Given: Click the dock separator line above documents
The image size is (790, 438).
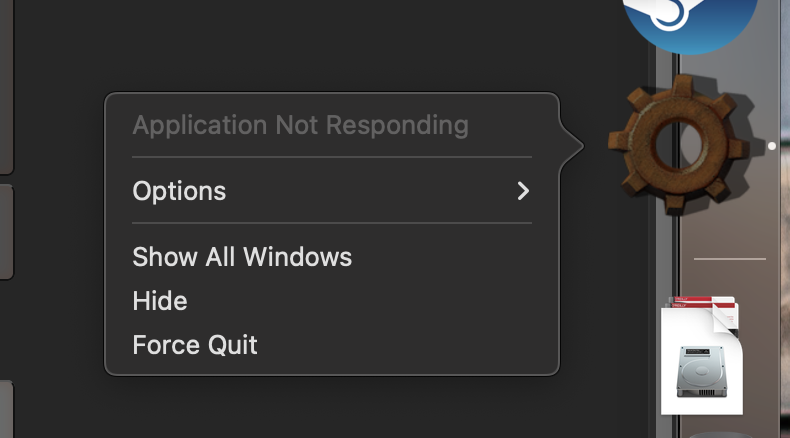Looking at the screenshot, I should pos(730,259).
